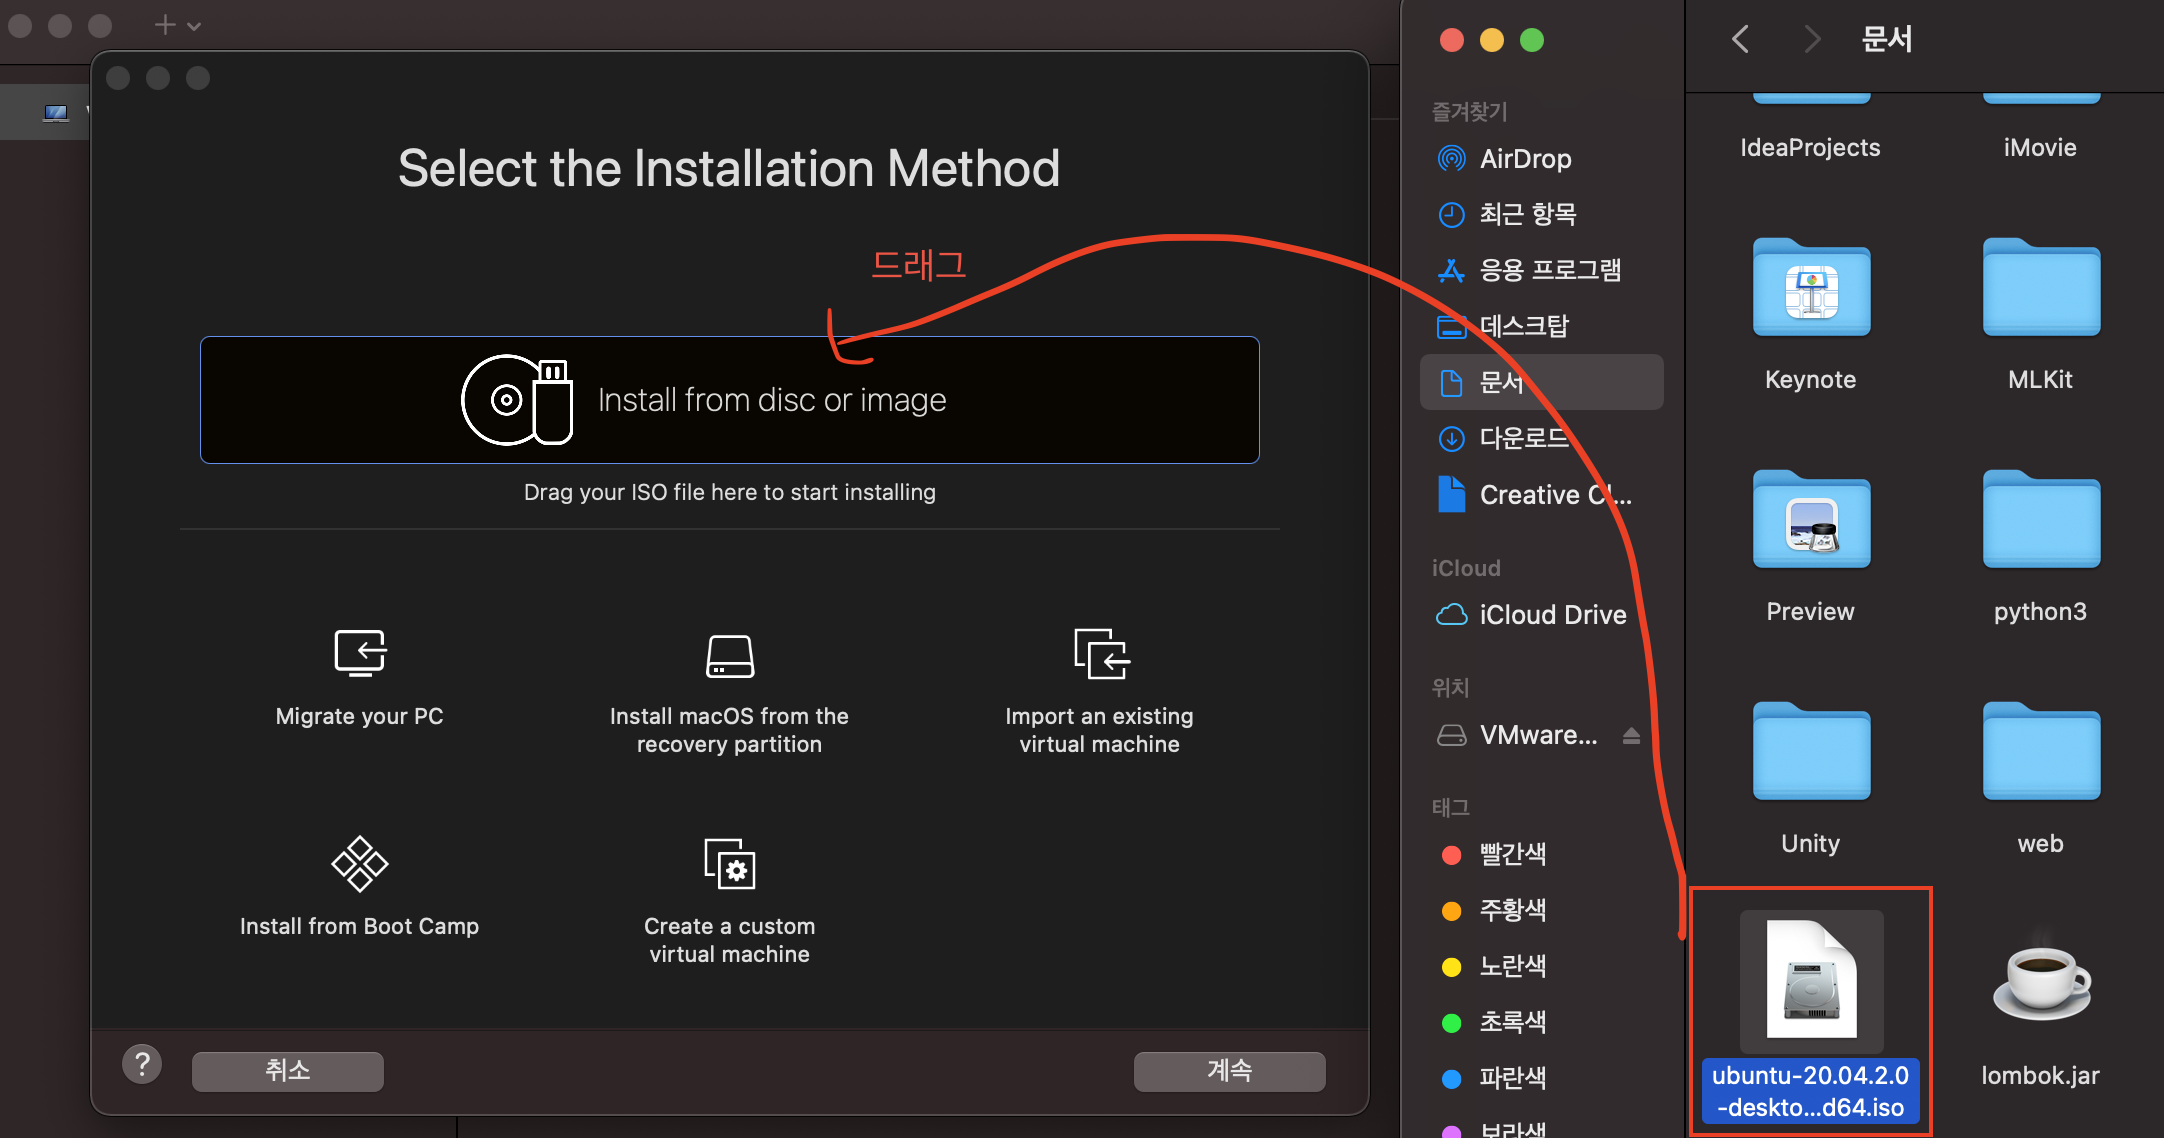Screen dimensions: 2164x1138
Task: Open the new tab plus dropdown chevron
Action: tap(194, 27)
